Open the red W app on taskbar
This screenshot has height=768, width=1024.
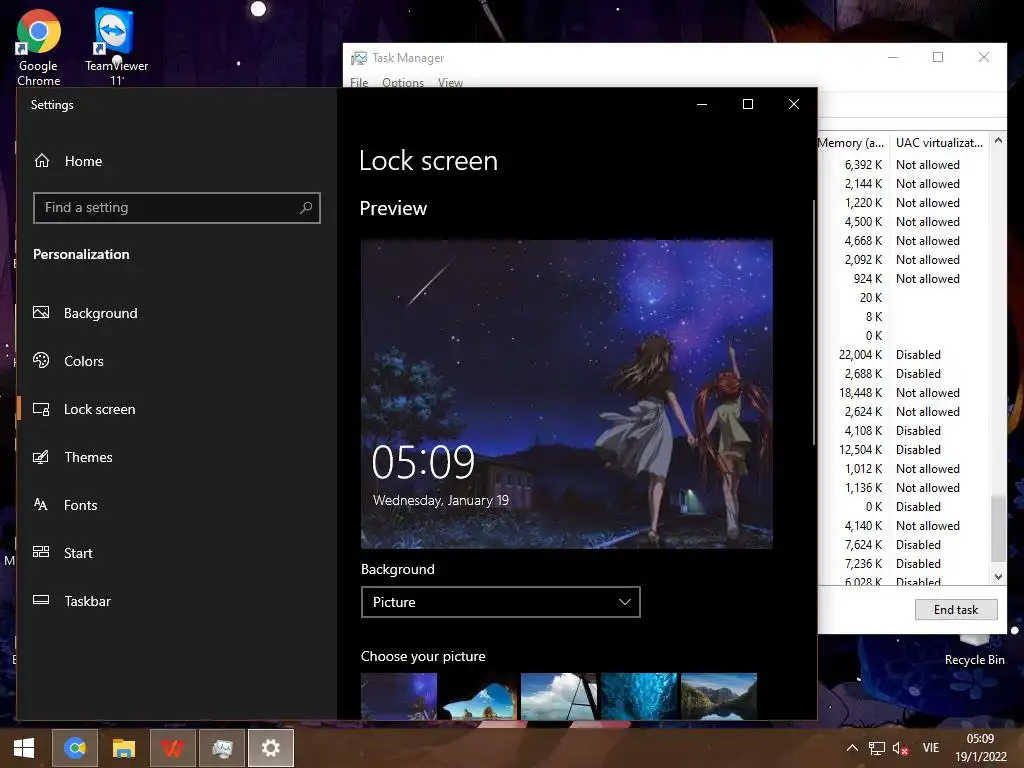click(x=172, y=748)
